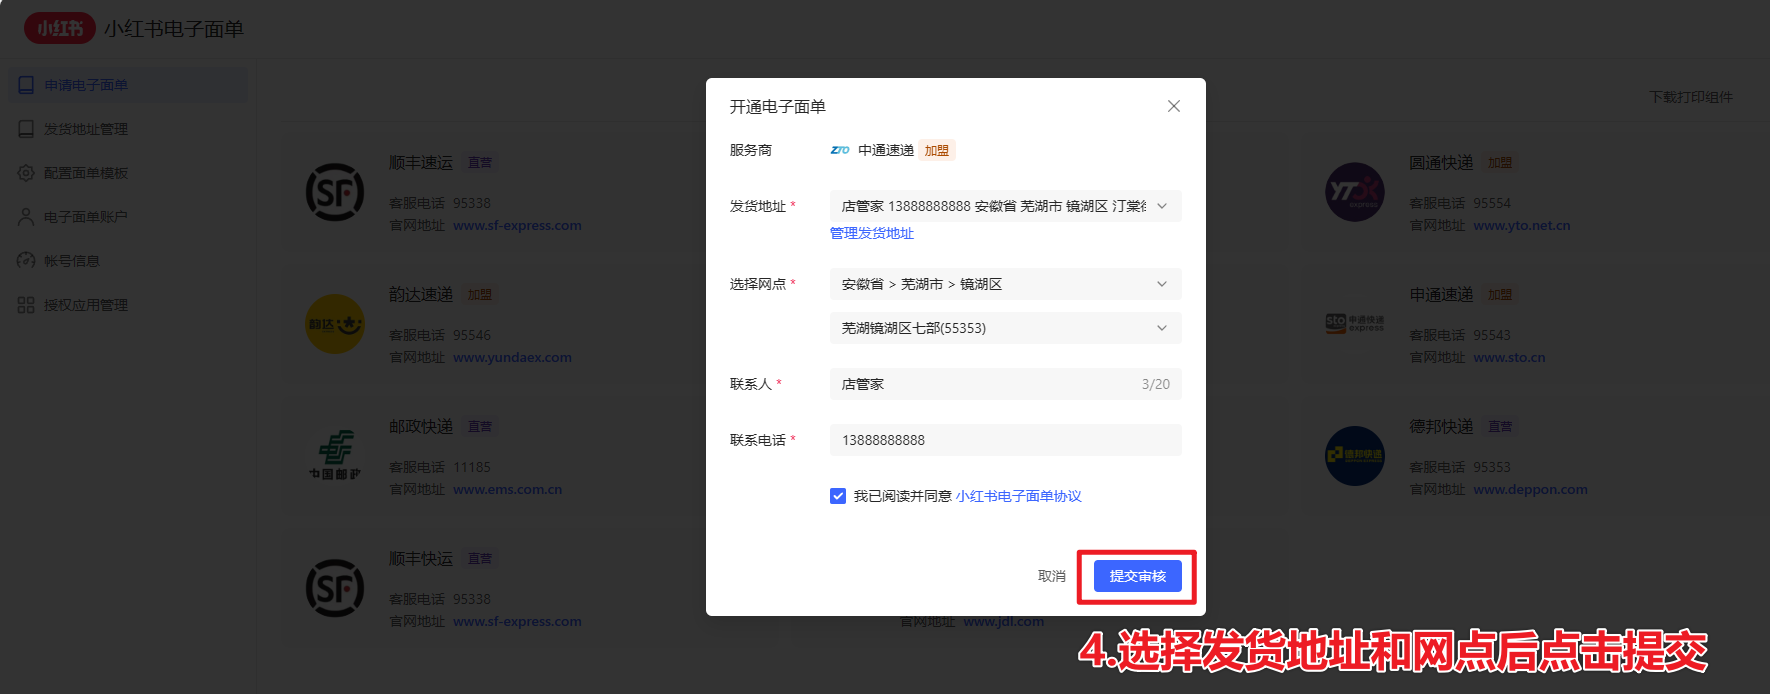
Task: Open the 小红书电子面单协议 link
Action: 1018,496
